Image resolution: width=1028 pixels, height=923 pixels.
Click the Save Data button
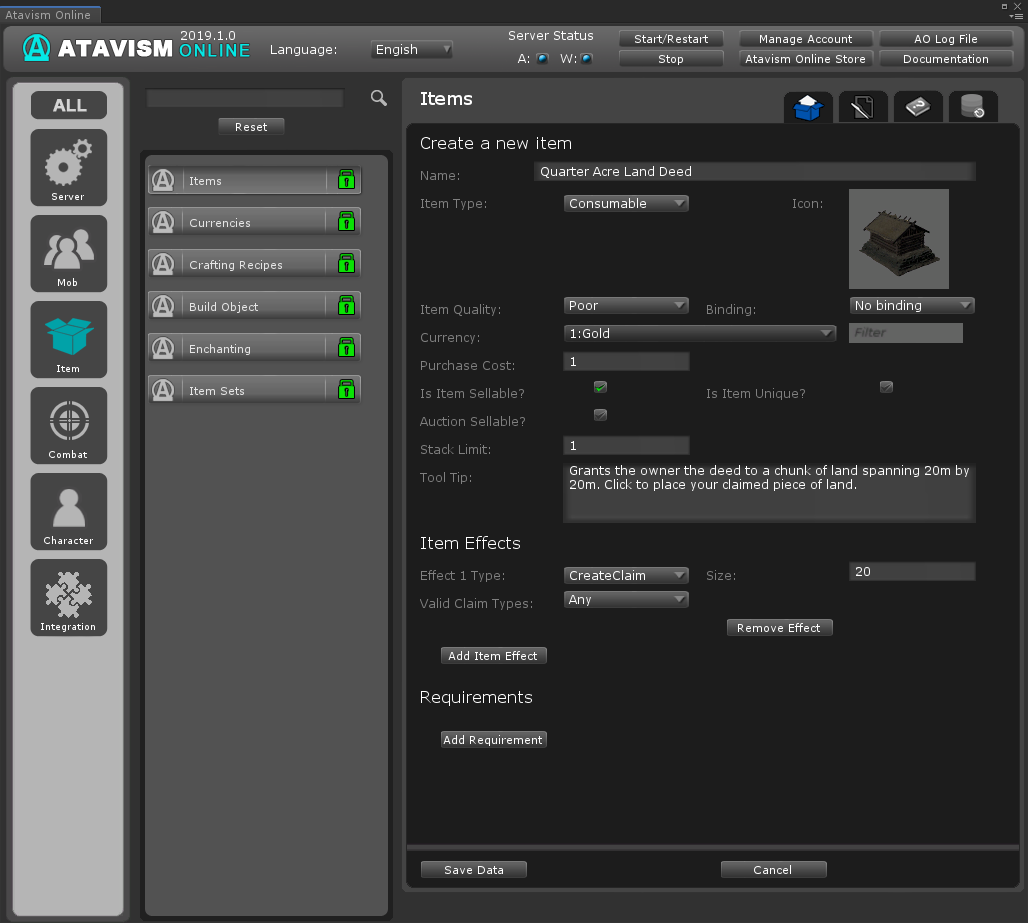click(473, 870)
